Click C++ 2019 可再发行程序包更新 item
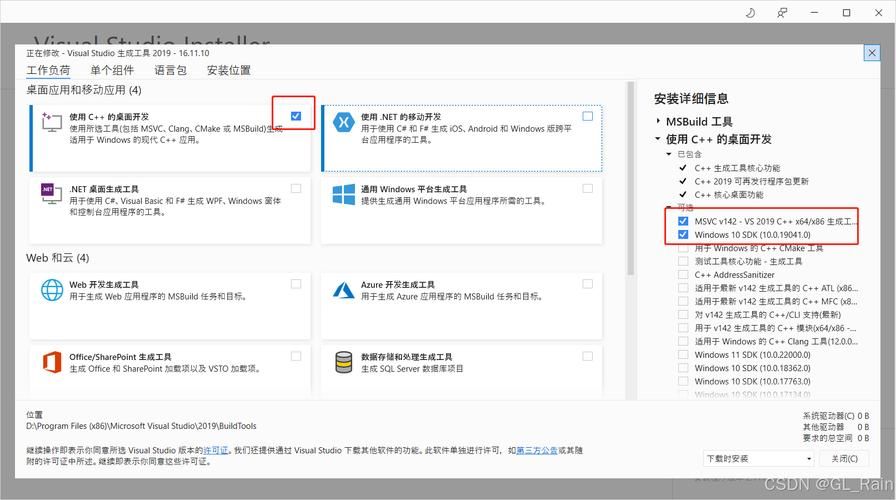This screenshot has width=896, height=500. 751,181
